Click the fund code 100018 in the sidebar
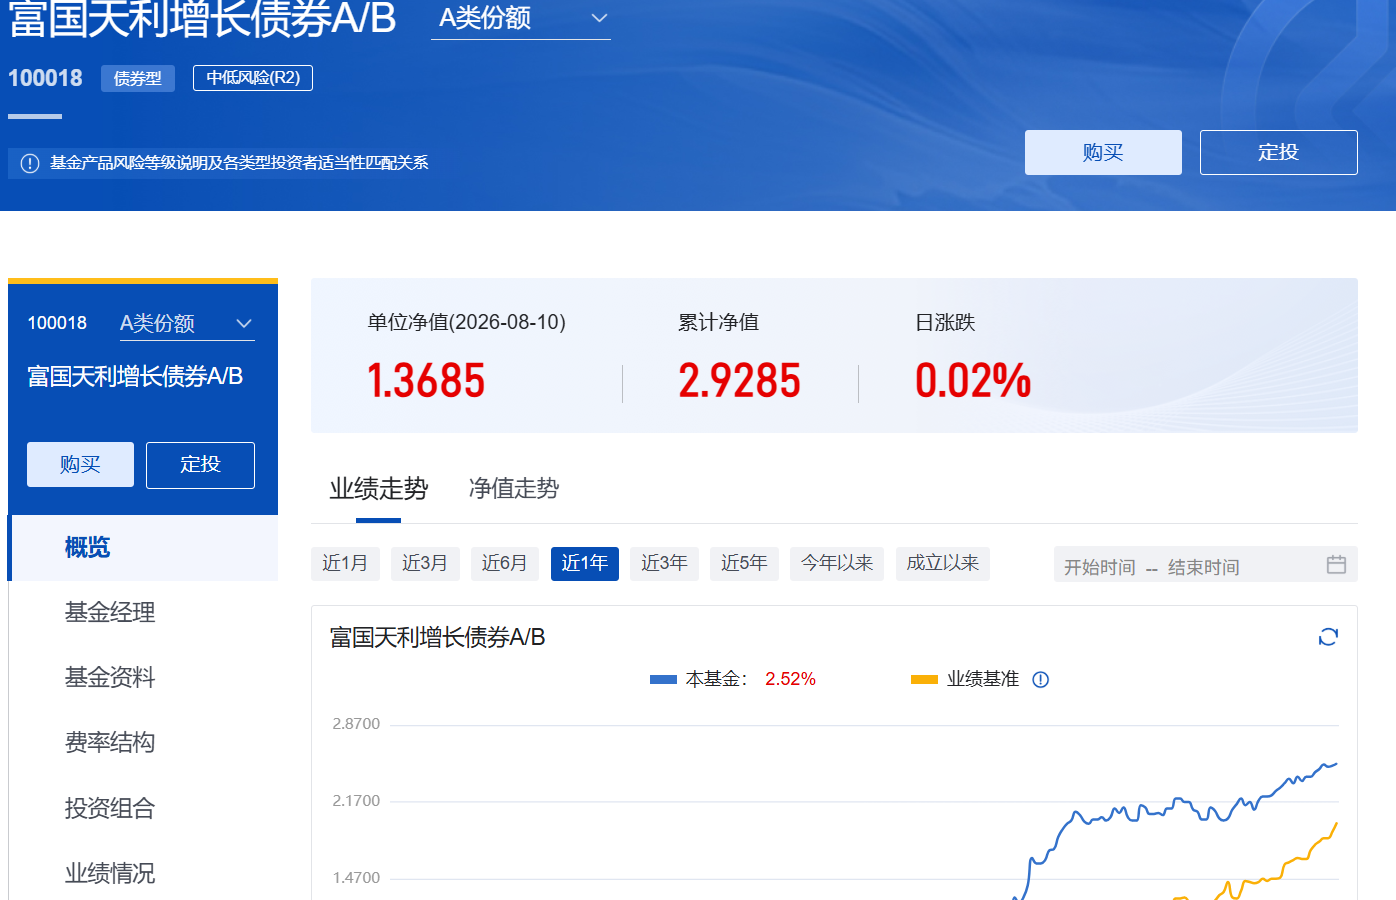Screen dimensions: 1396x900 click(x=57, y=323)
